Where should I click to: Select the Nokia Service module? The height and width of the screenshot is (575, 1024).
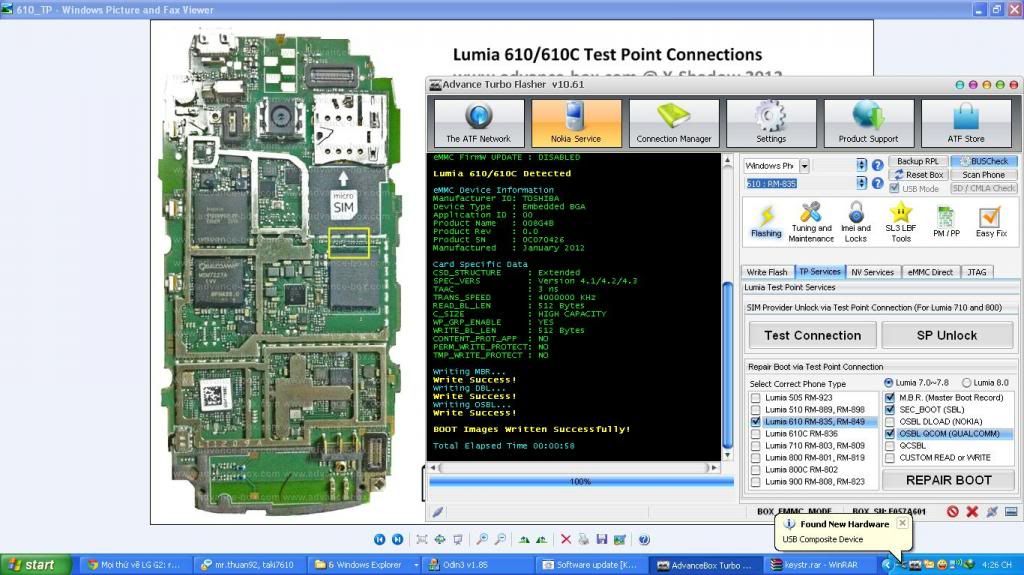point(575,123)
